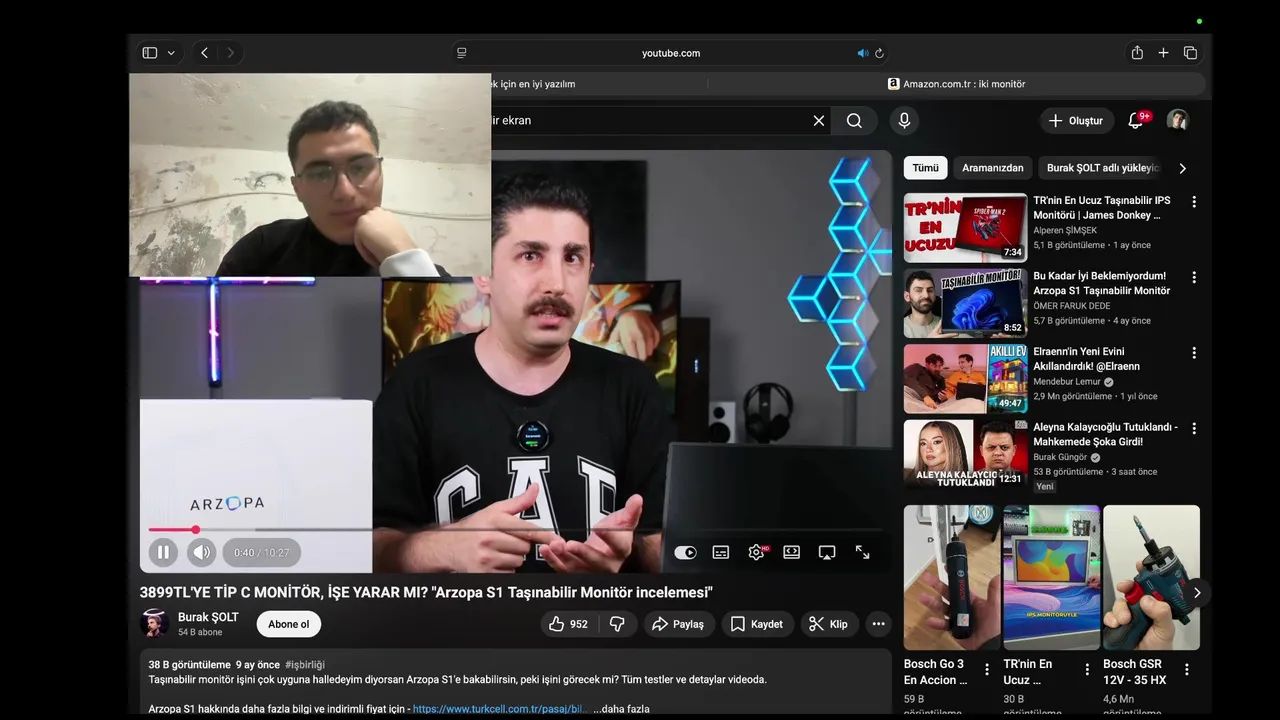Expand the sidebar dropdown chevron
This screenshot has width=1280, height=720.
coord(171,53)
